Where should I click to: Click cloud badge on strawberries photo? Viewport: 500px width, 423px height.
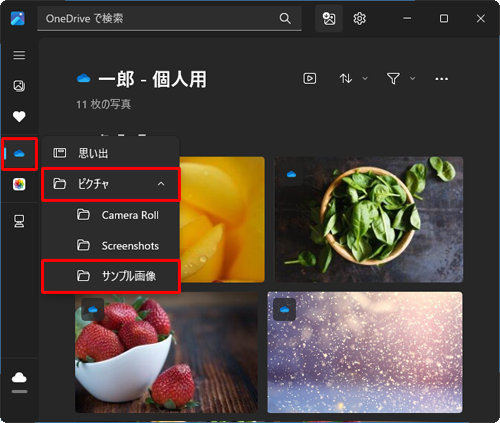point(93,310)
